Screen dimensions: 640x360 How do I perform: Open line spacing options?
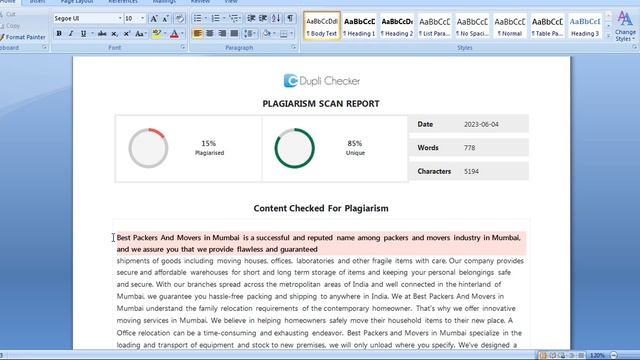pyautogui.click(x=249, y=33)
